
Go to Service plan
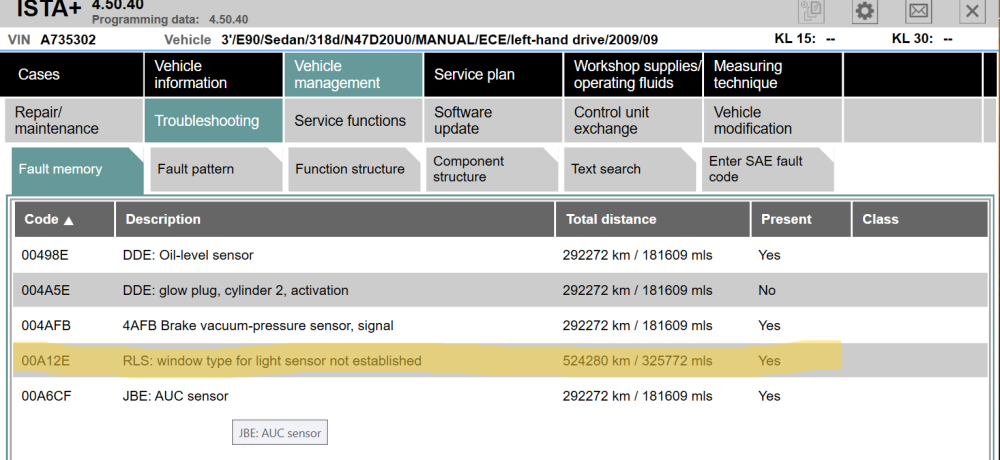click(x=492, y=75)
